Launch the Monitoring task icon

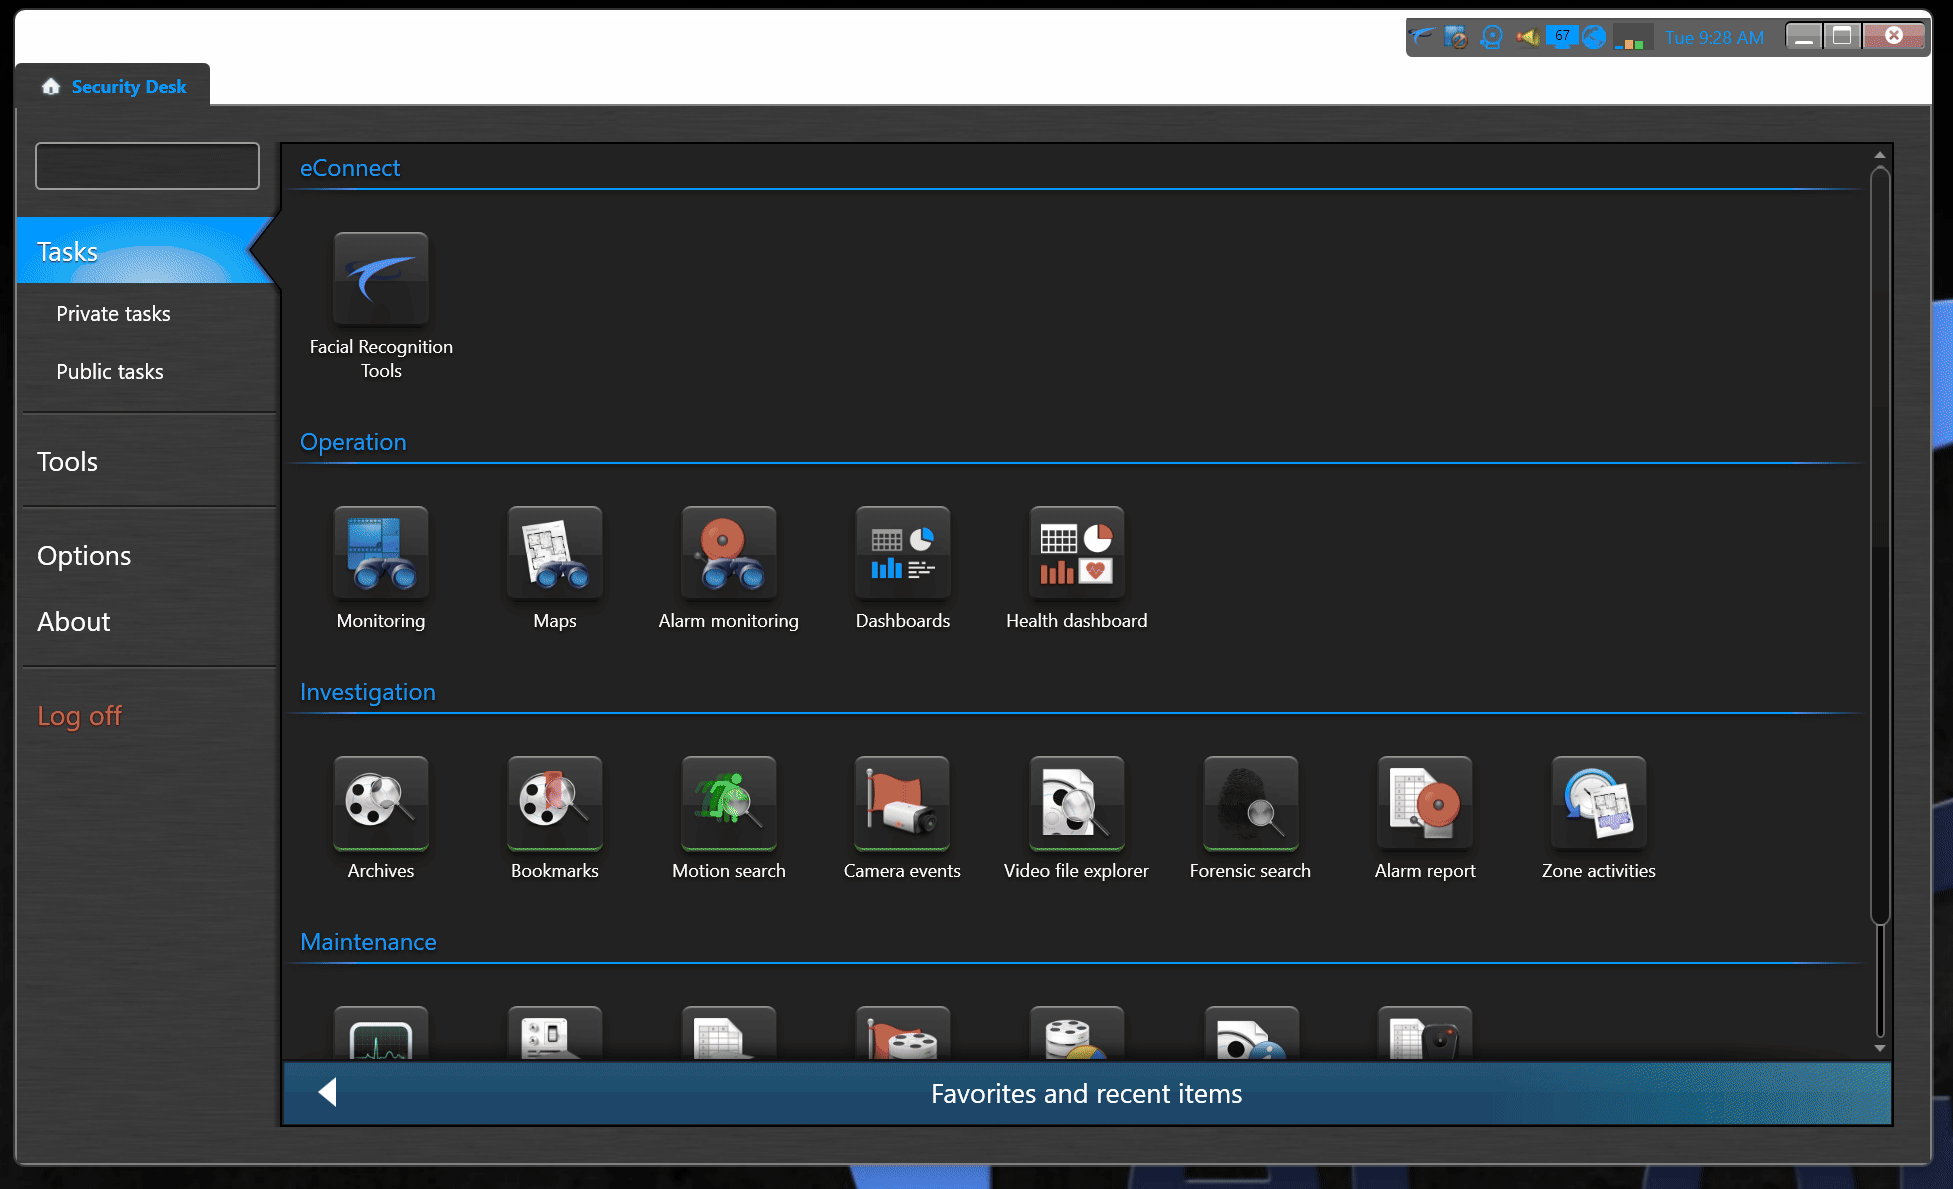(381, 553)
